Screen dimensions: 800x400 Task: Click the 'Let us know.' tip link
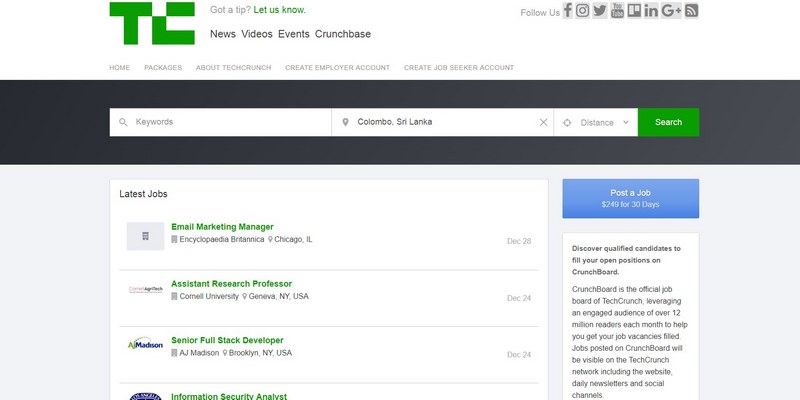280,10
